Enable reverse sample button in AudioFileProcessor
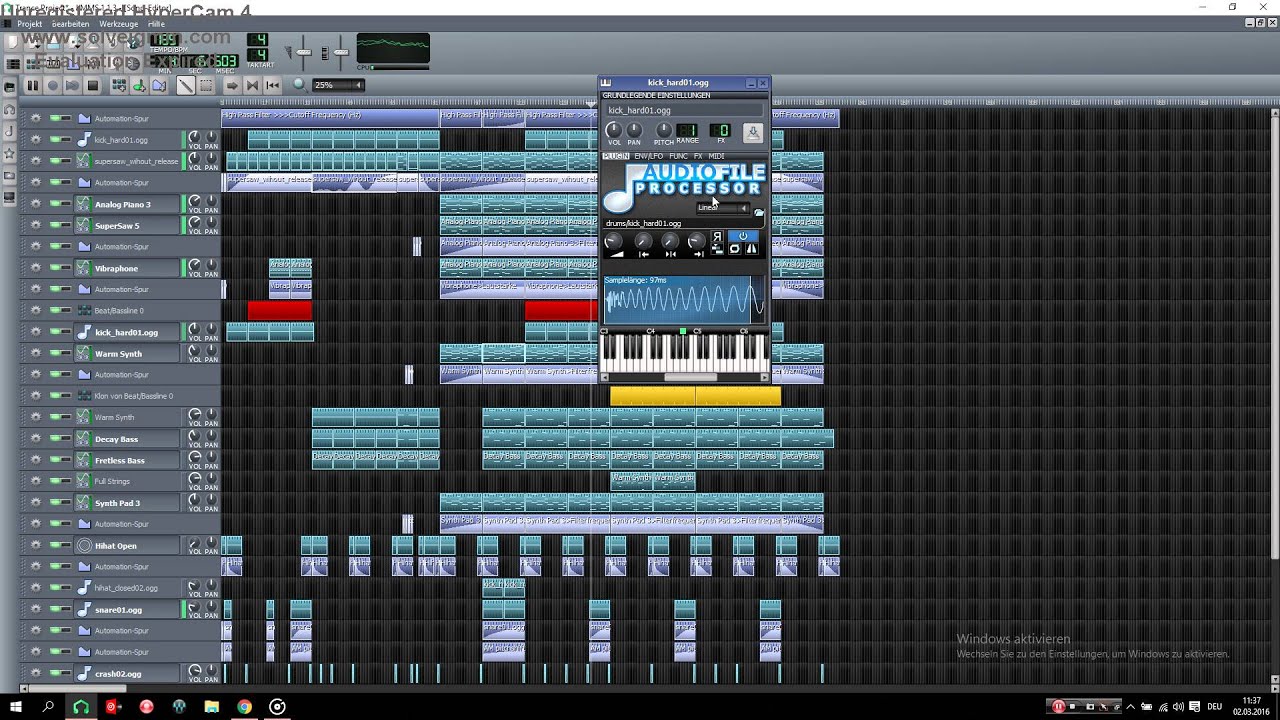1280x720 pixels. pyautogui.click(x=717, y=237)
